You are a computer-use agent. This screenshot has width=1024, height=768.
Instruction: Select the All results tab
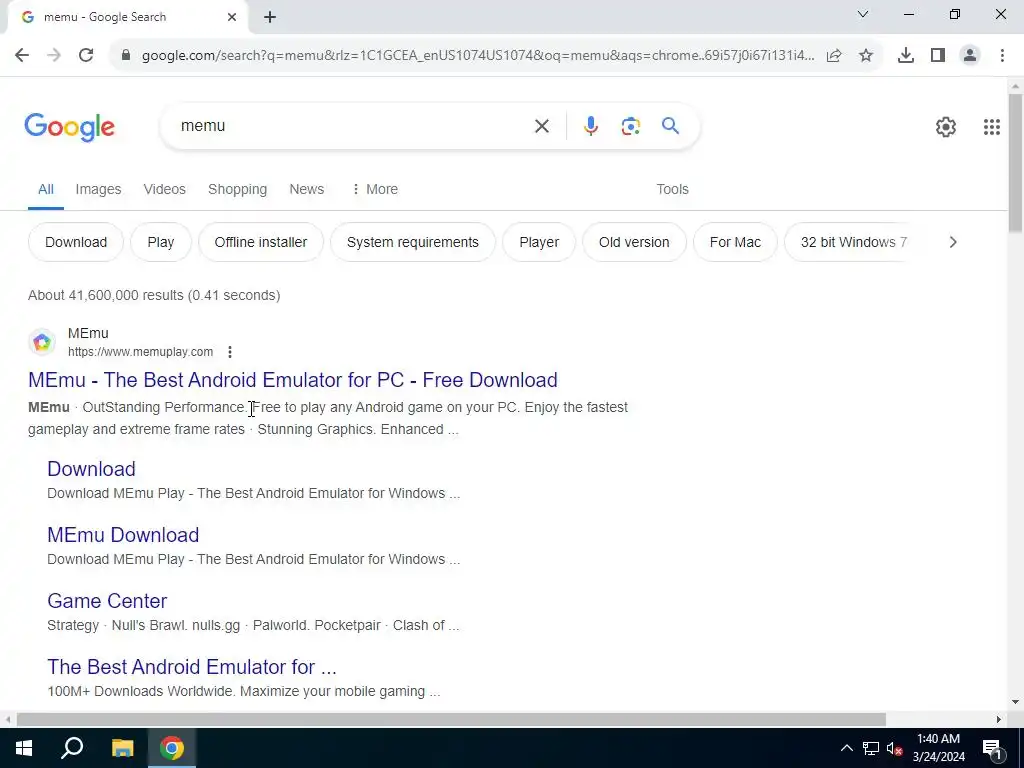pyautogui.click(x=46, y=189)
